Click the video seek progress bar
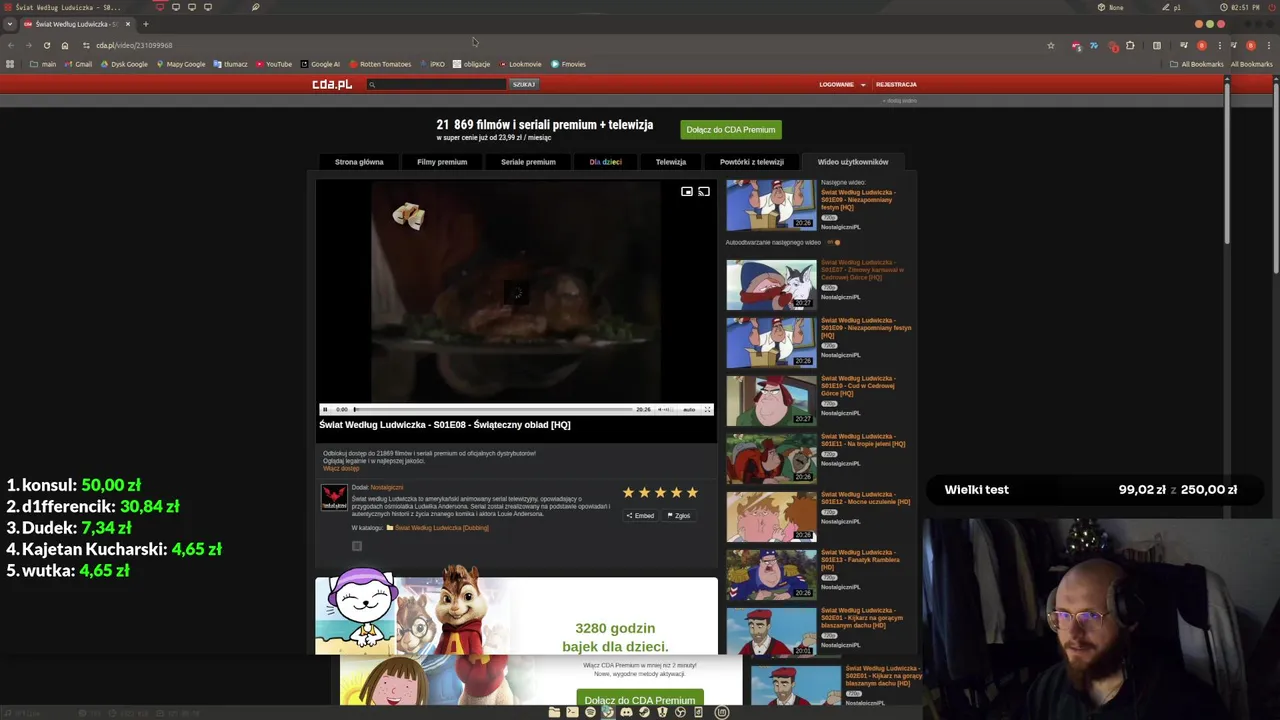This screenshot has width=1280, height=720. point(493,409)
